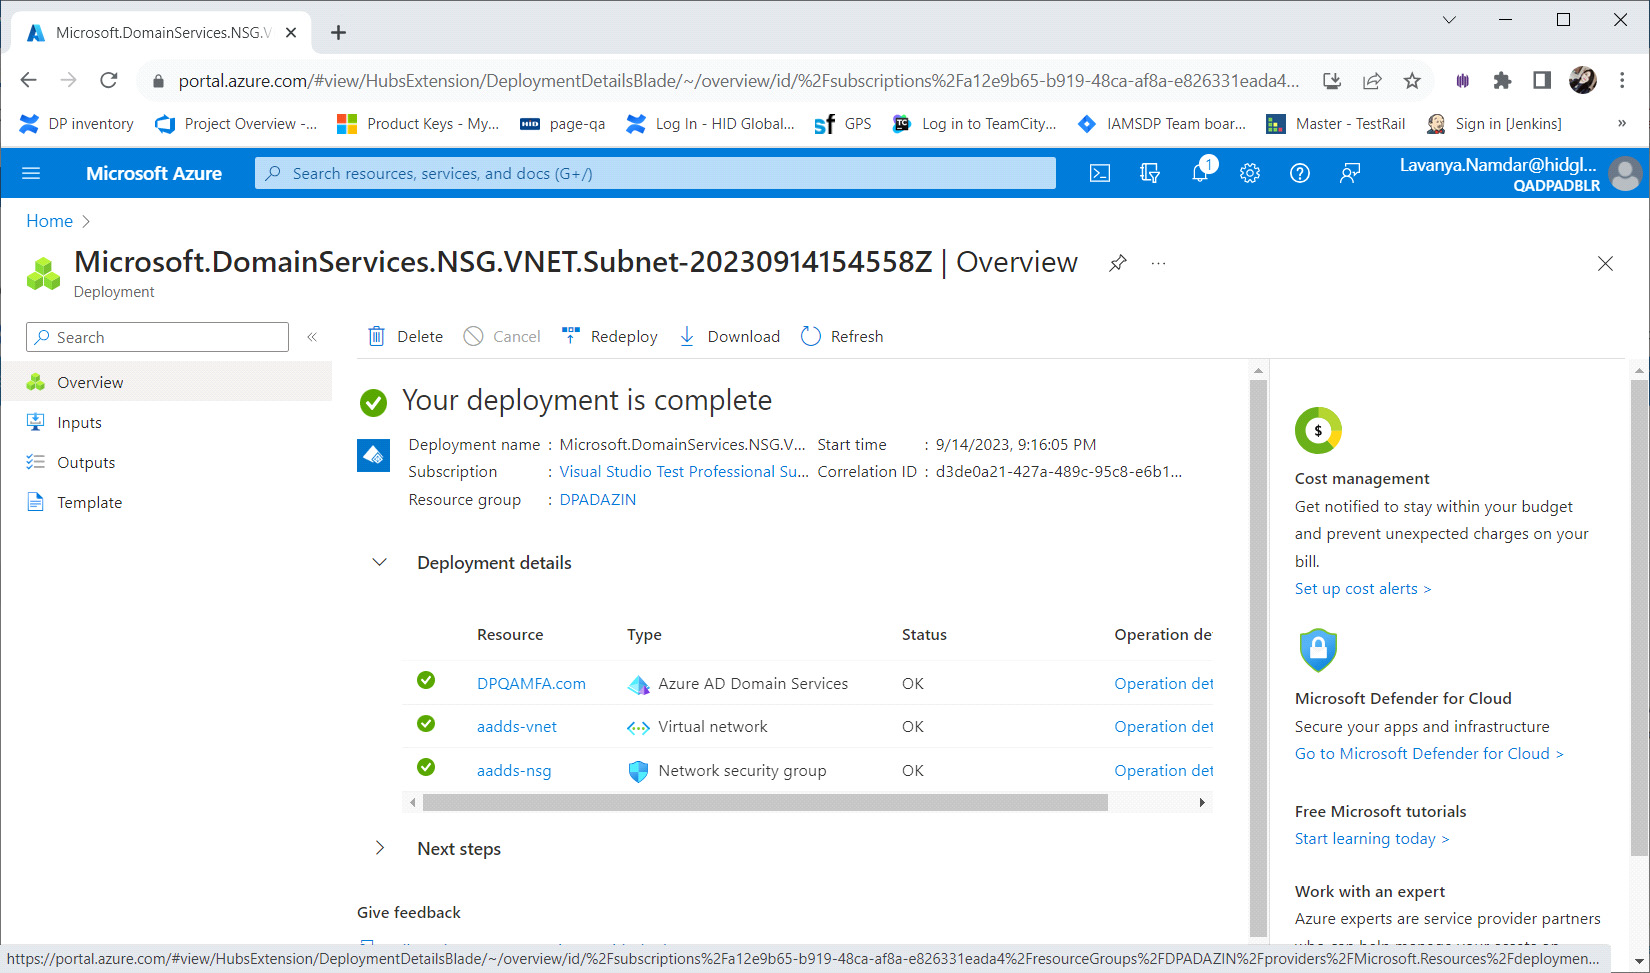Open the Azure portal hamburger menu
This screenshot has width=1650, height=973.
click(31, 173)
